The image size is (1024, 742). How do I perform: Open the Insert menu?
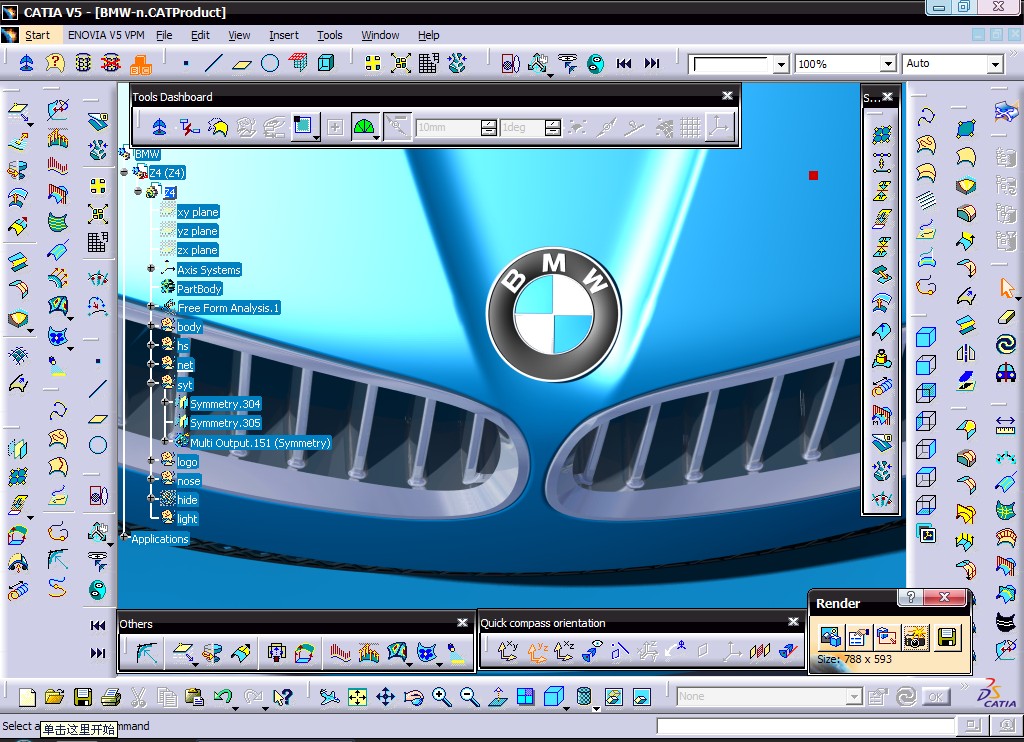click(283, 35)
